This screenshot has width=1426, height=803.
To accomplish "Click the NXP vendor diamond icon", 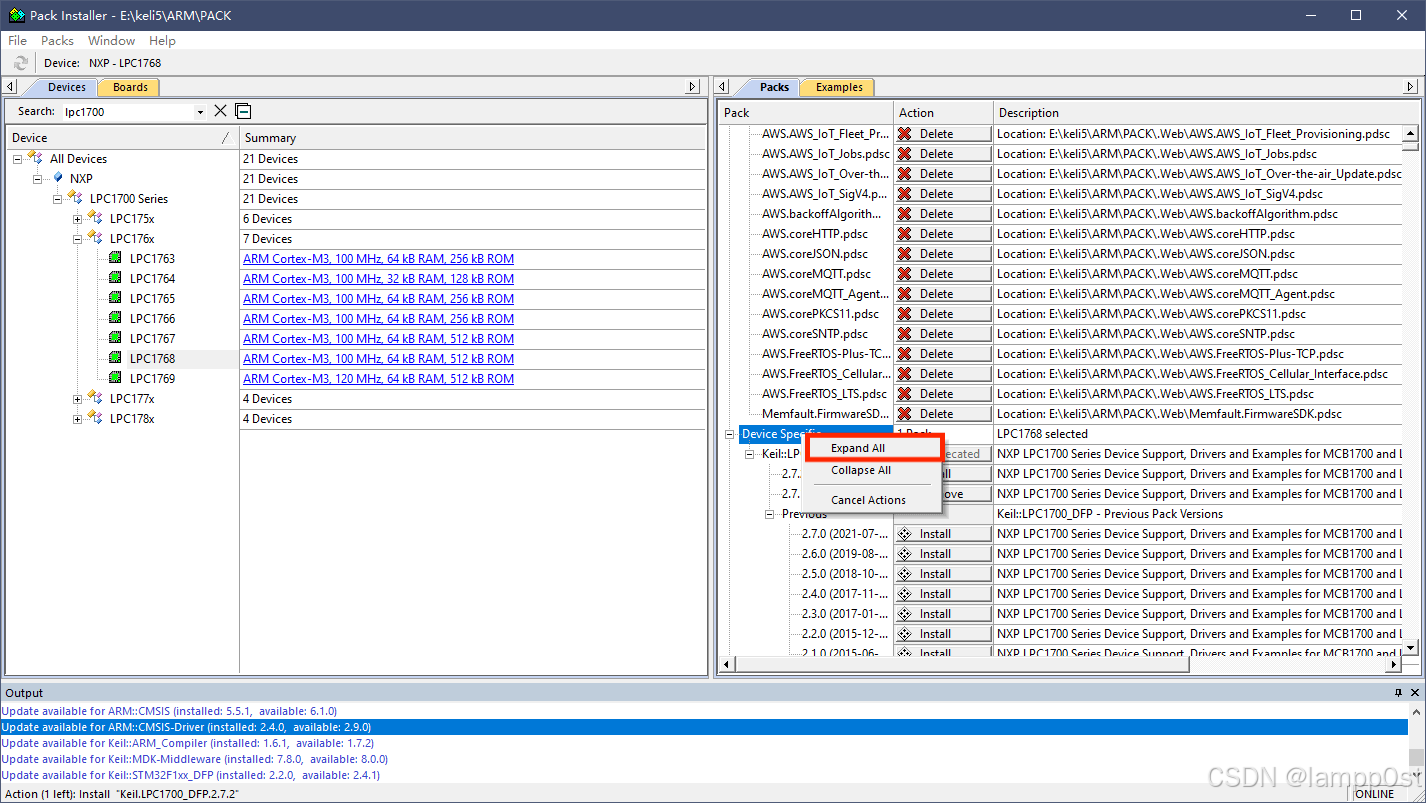I will click(x=58, y=178).
